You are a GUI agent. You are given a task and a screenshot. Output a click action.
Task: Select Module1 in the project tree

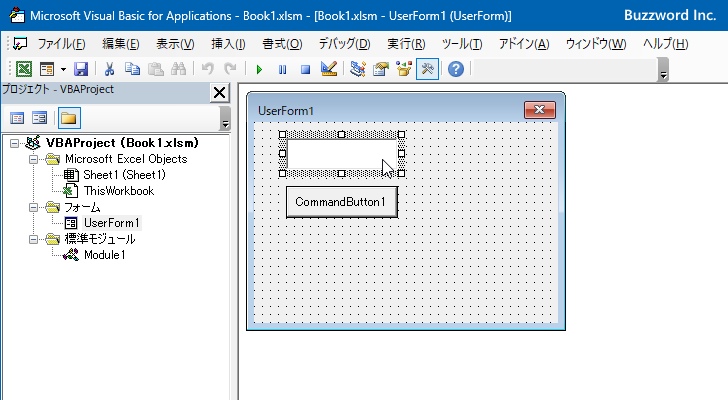[x=104, y=255]
